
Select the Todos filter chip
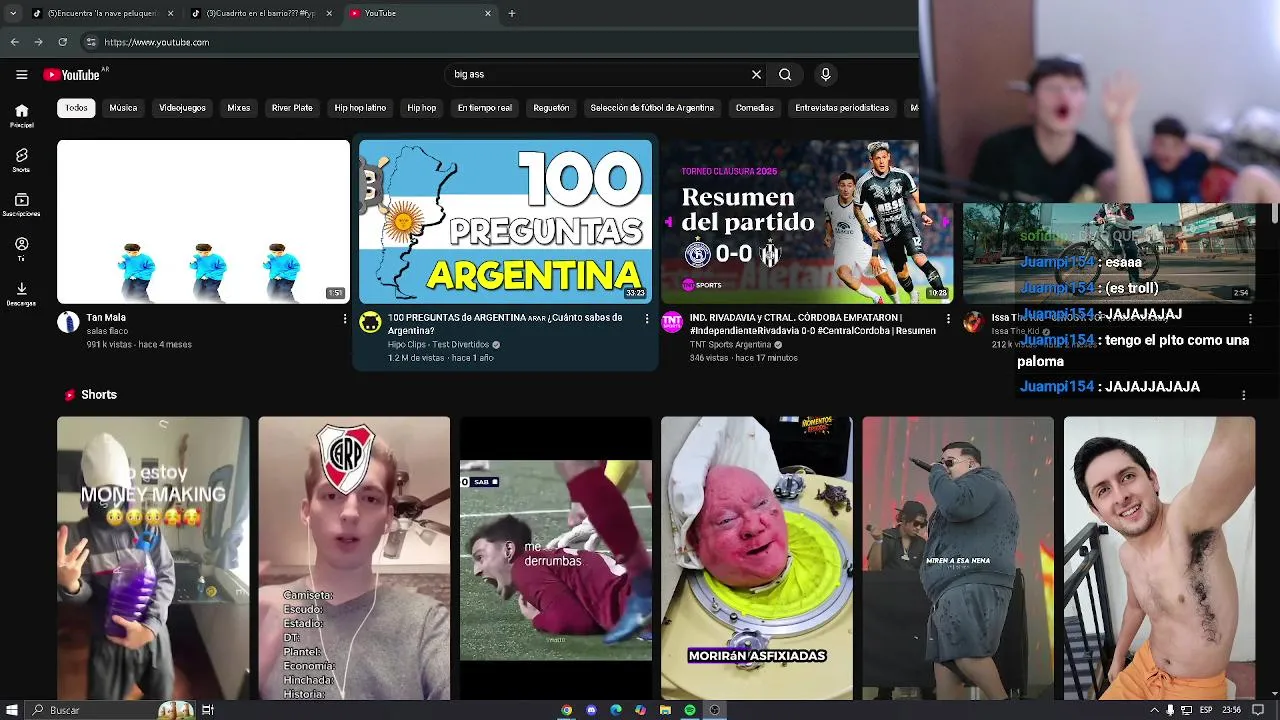(76, 108)
